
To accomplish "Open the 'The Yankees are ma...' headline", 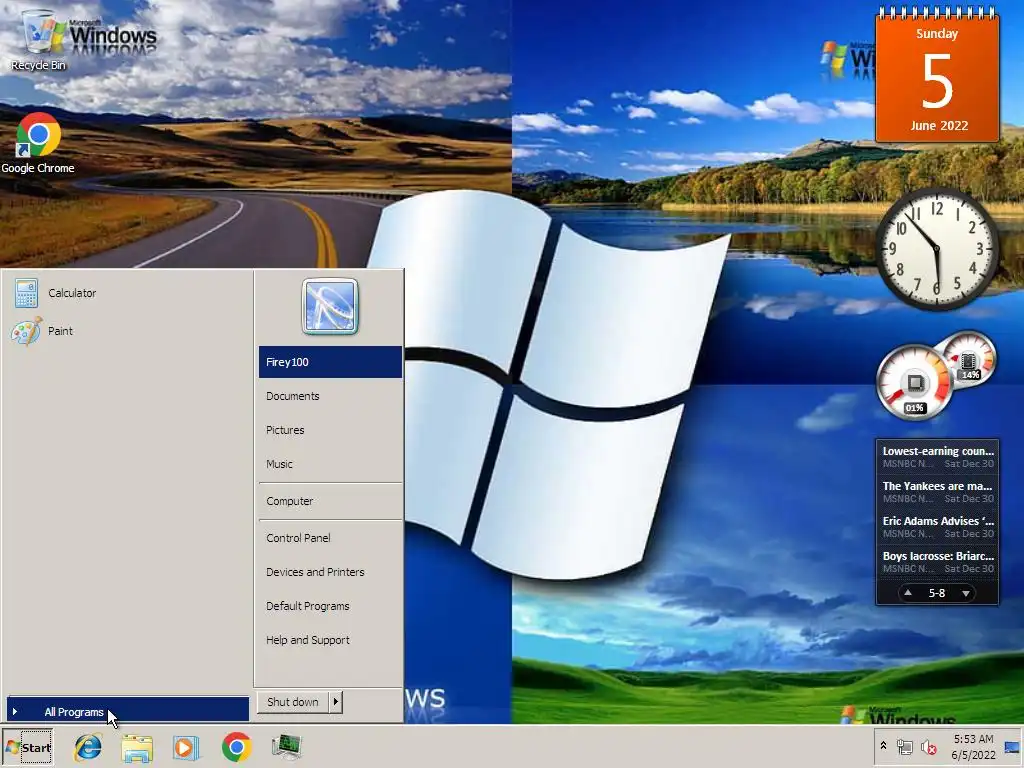I will pos(937,492).
